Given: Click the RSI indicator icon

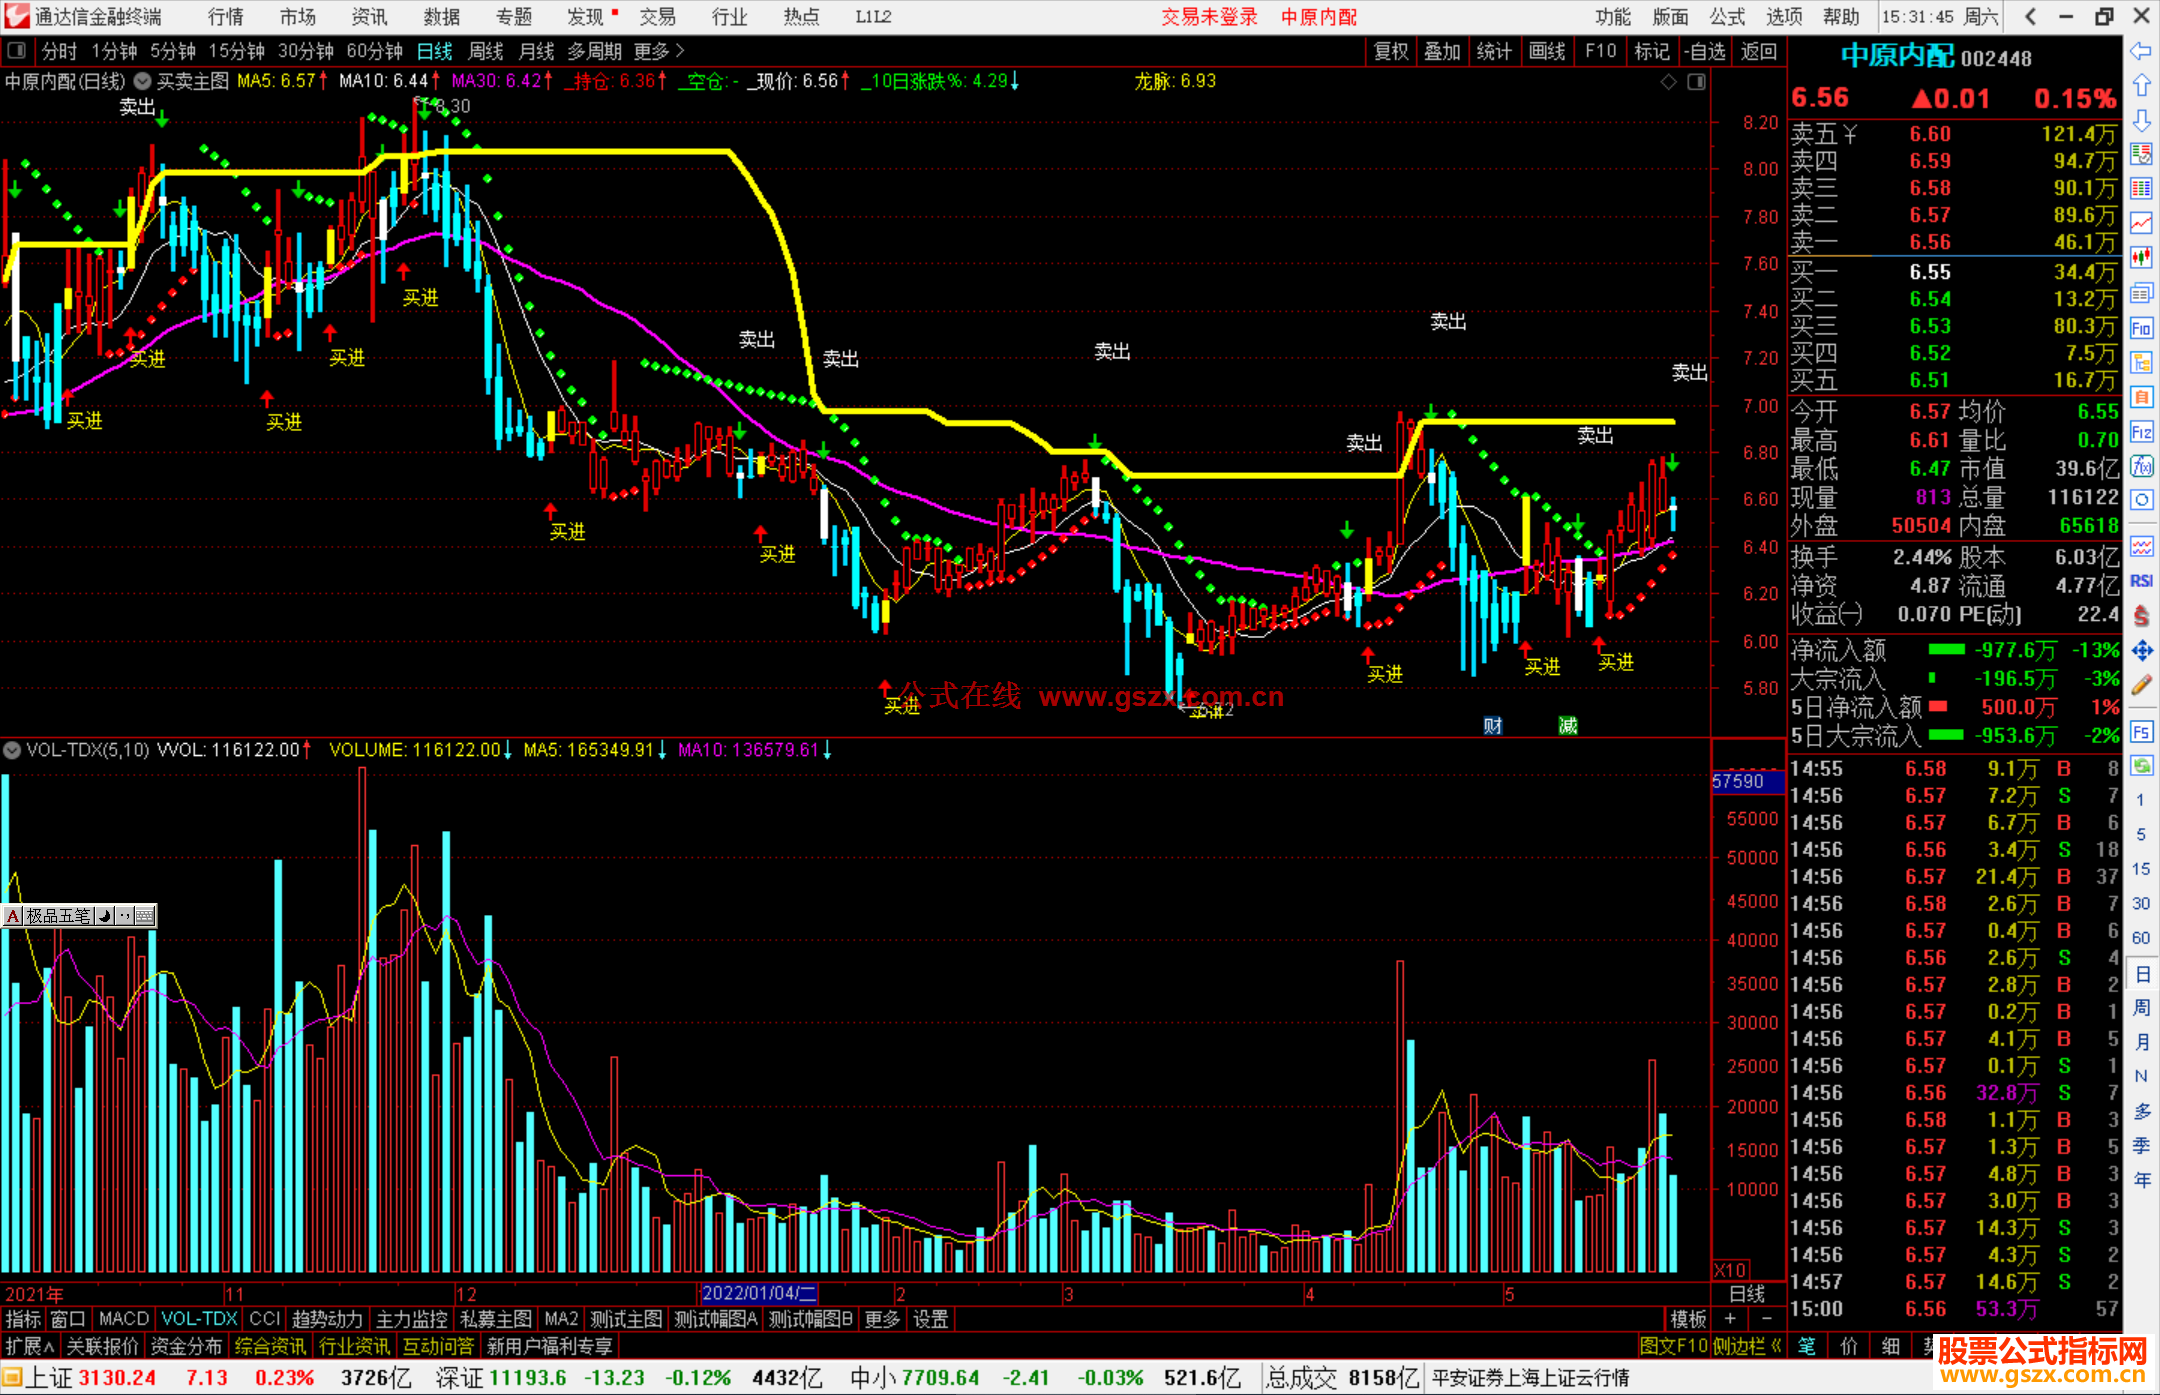Looking at the screenshot, I should point(2141,581).
